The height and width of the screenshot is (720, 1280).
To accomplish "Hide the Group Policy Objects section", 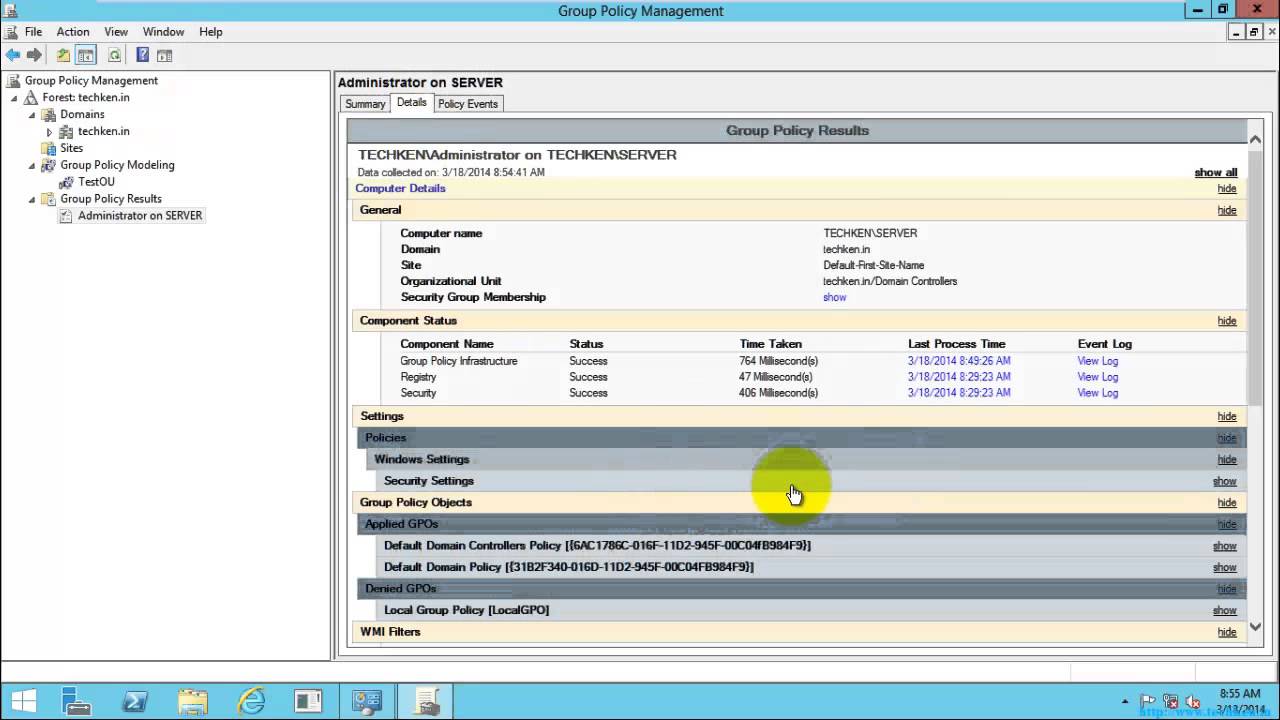I will [1227, 503].
